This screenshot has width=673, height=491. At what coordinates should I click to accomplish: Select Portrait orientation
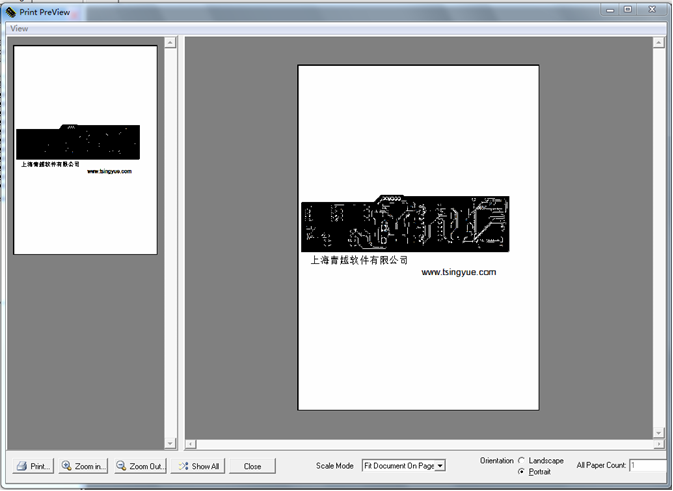[522, 471]
